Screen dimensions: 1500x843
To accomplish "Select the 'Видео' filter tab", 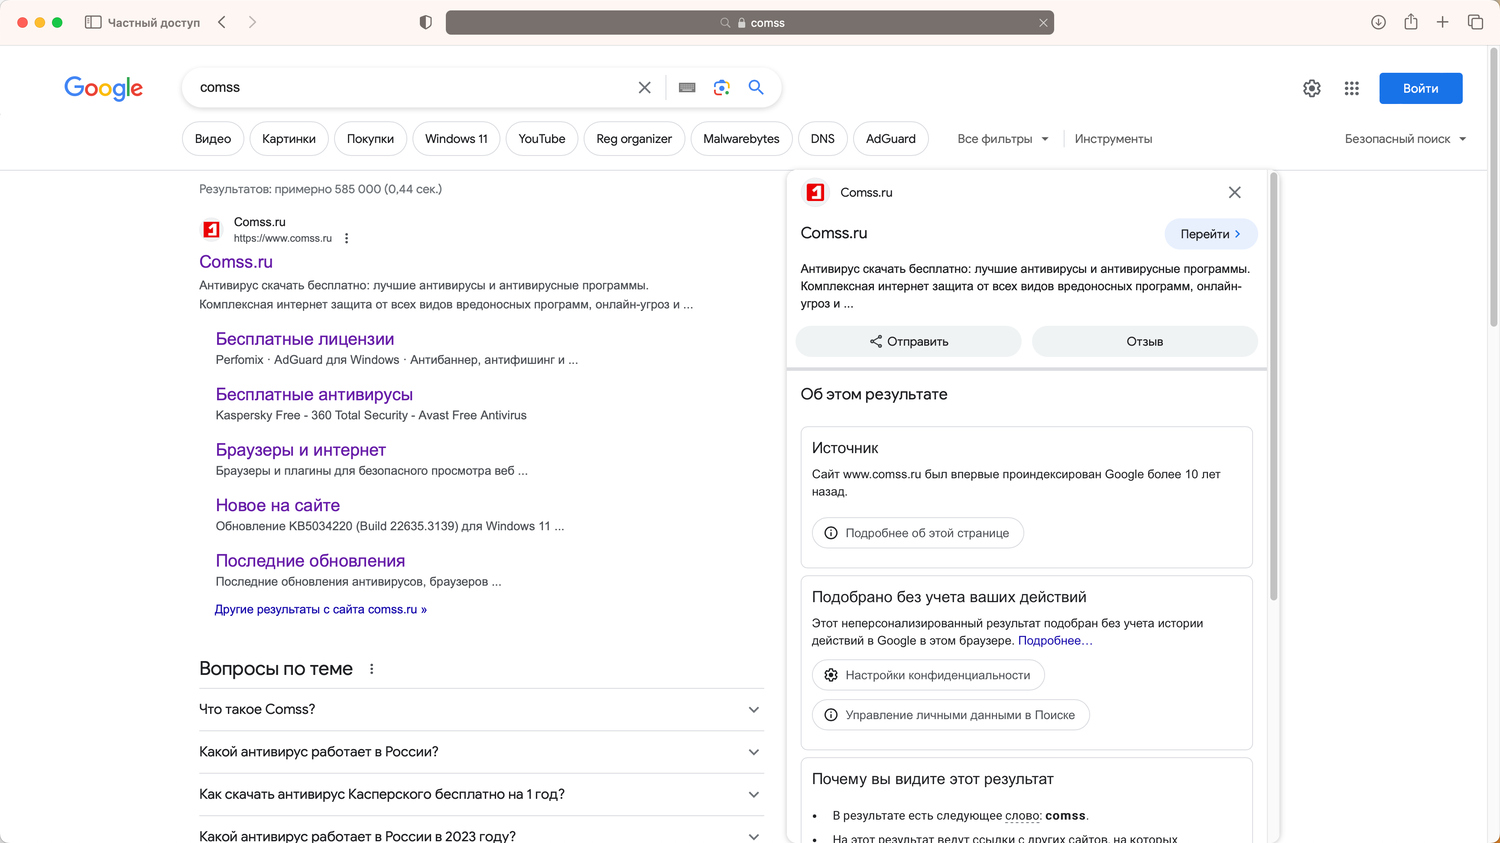I will (x=213, y=139).
